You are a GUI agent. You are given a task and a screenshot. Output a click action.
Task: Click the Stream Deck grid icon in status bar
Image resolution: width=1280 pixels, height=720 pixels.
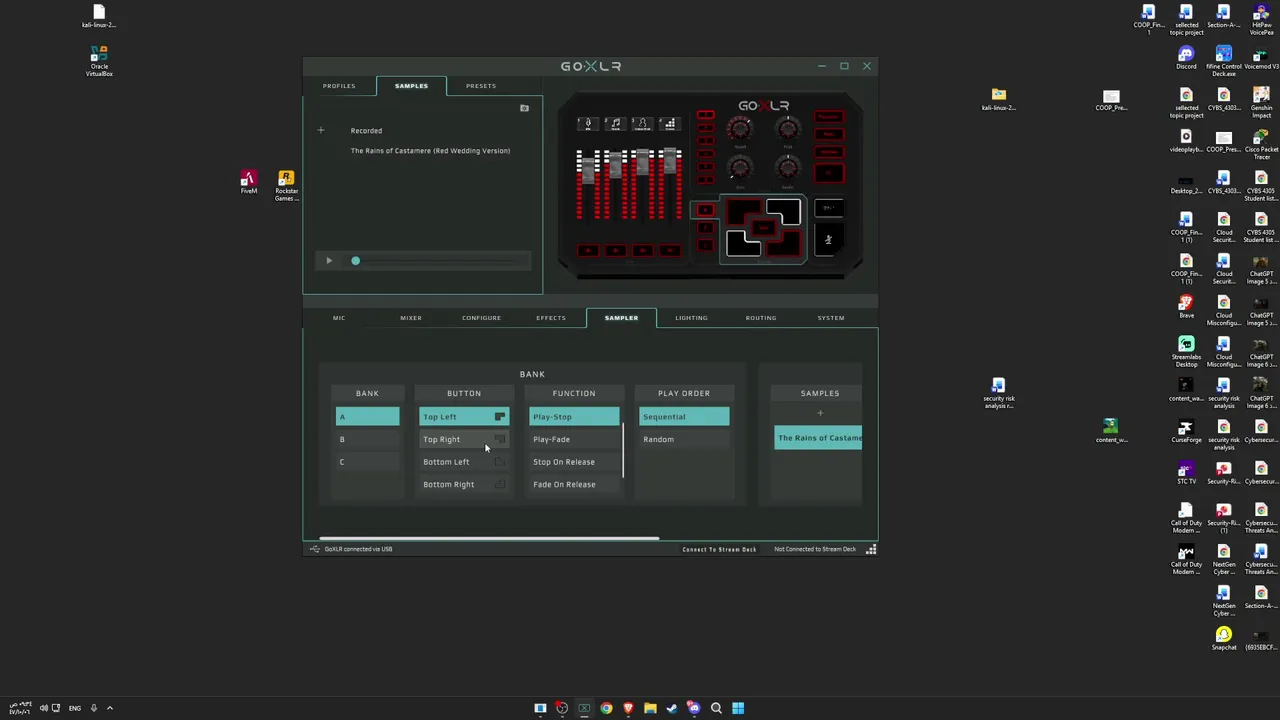click(871, 549)
